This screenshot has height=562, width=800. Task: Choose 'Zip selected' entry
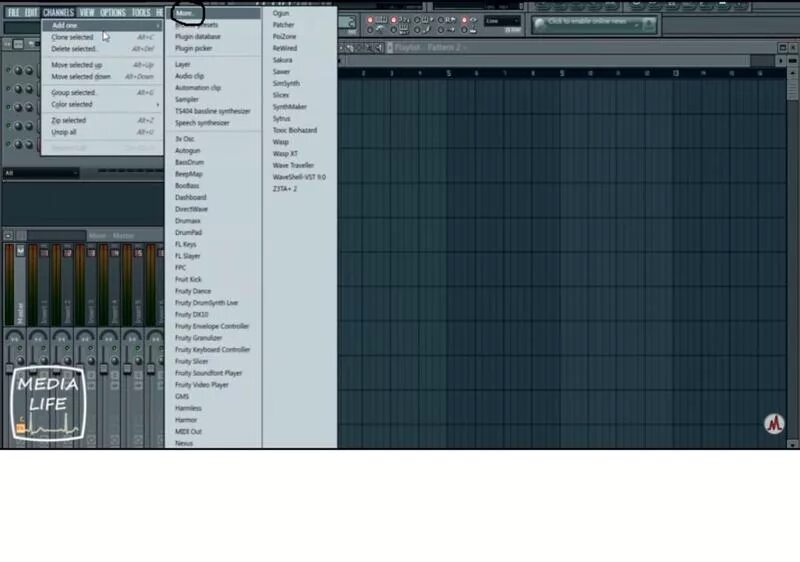pos(102,120)
